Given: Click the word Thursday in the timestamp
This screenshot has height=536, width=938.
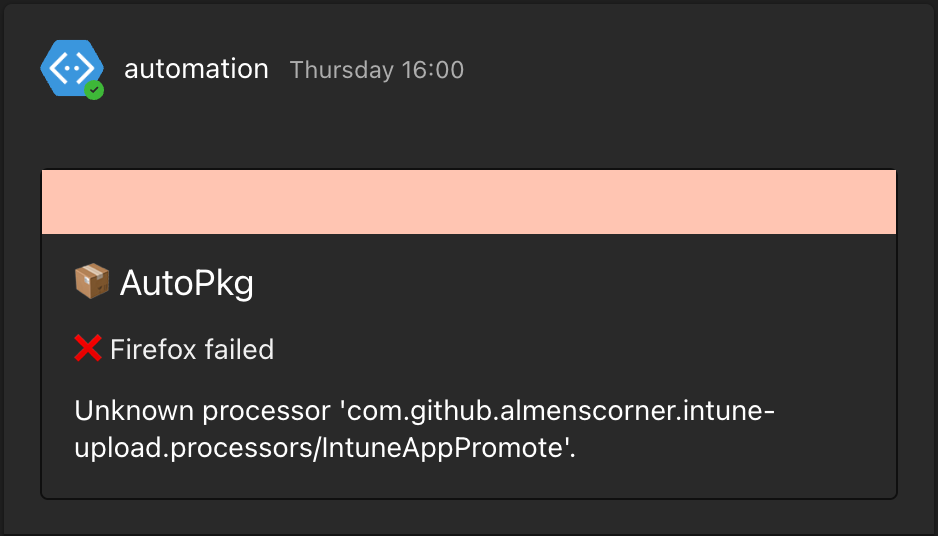Looking at the screenshot, I should [x=341, y=70].
